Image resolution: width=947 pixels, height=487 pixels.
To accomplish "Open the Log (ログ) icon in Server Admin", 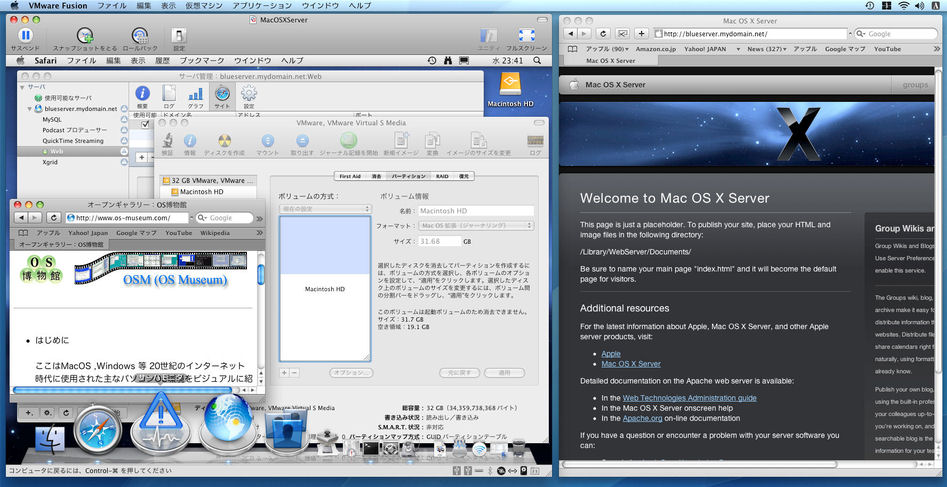I will 169,93.
